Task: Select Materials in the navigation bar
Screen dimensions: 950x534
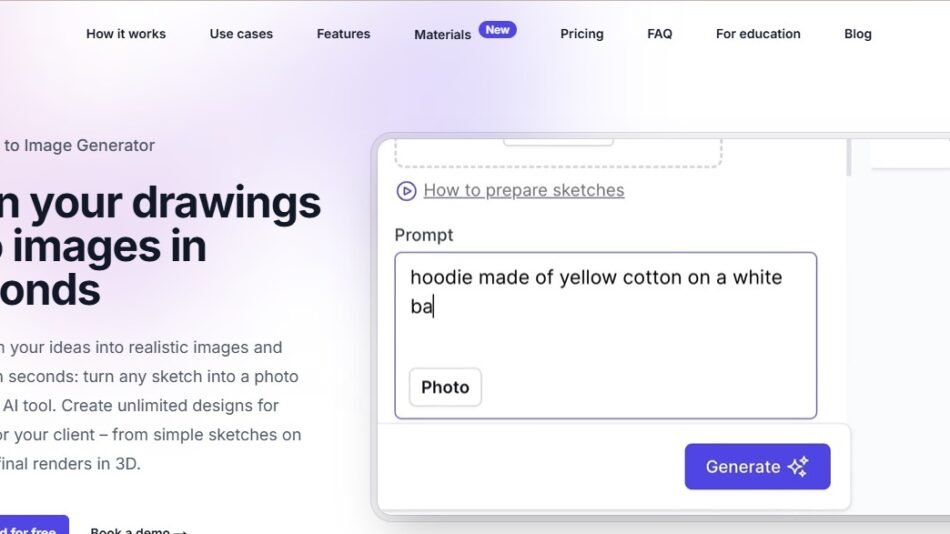Action: pos(442,35)
